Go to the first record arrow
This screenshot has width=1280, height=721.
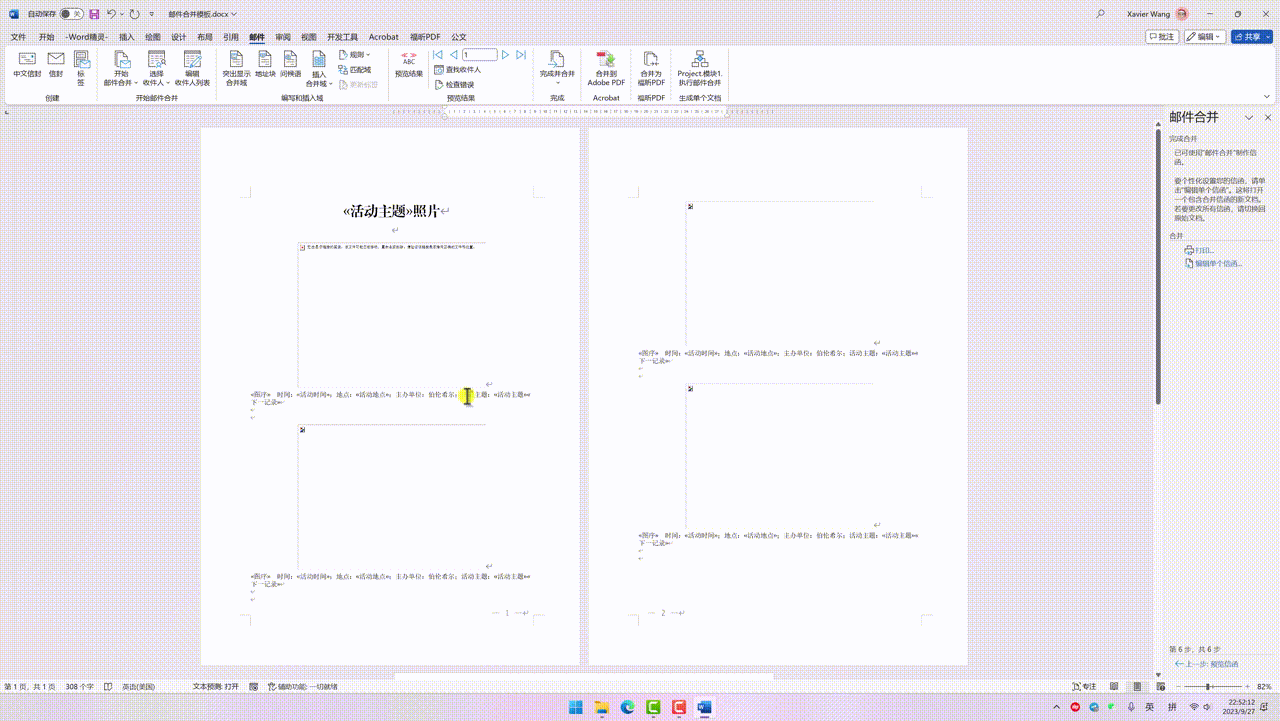point(438,55)
